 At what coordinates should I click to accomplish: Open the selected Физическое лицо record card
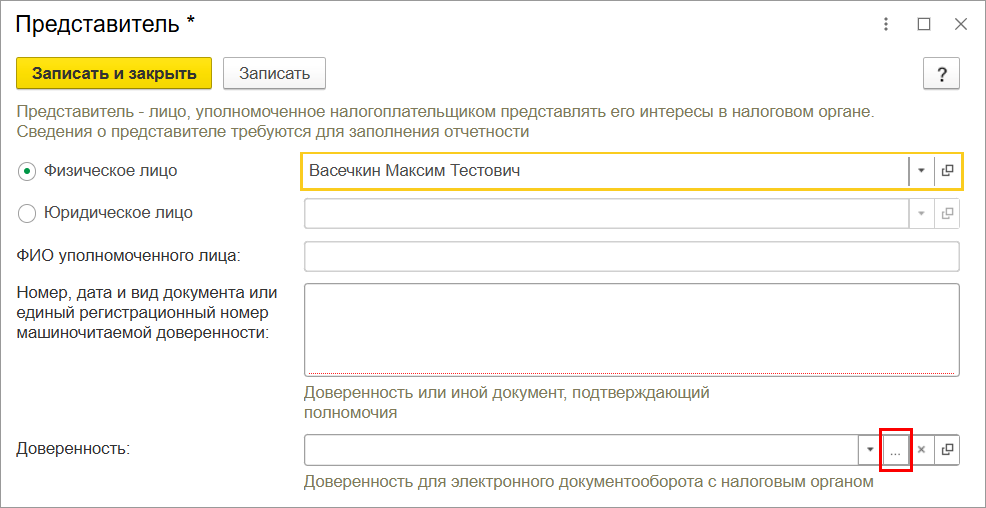pos(947,171)
